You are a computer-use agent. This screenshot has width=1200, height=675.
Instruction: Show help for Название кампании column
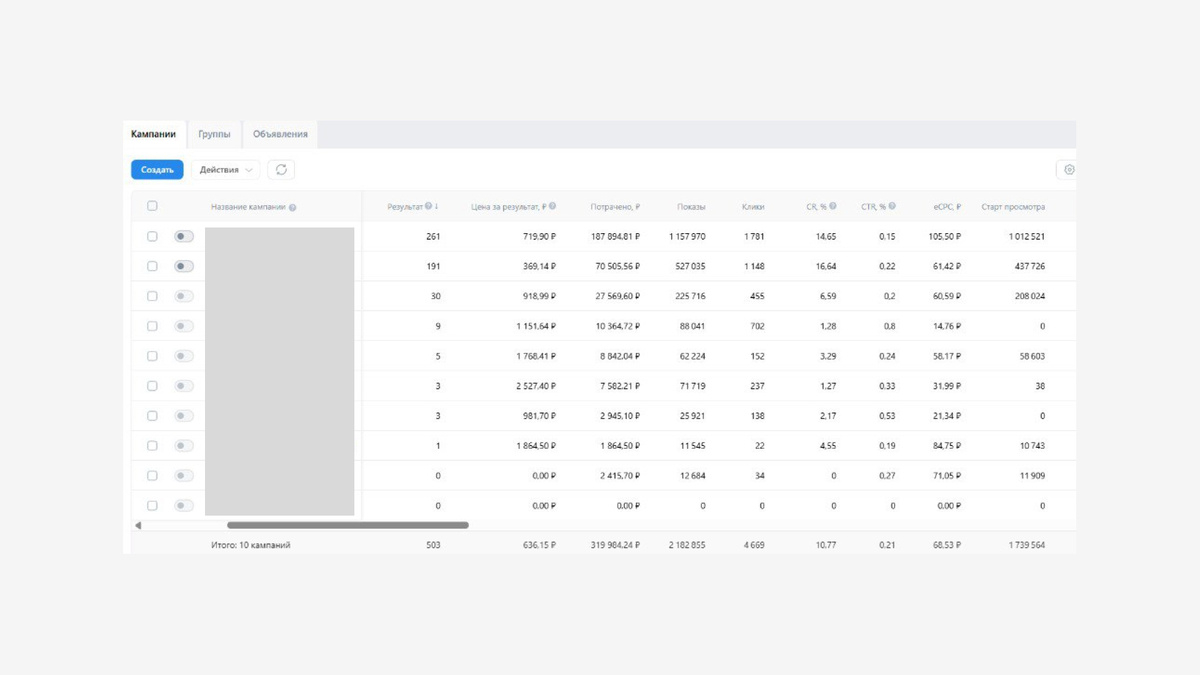point(293,207)
